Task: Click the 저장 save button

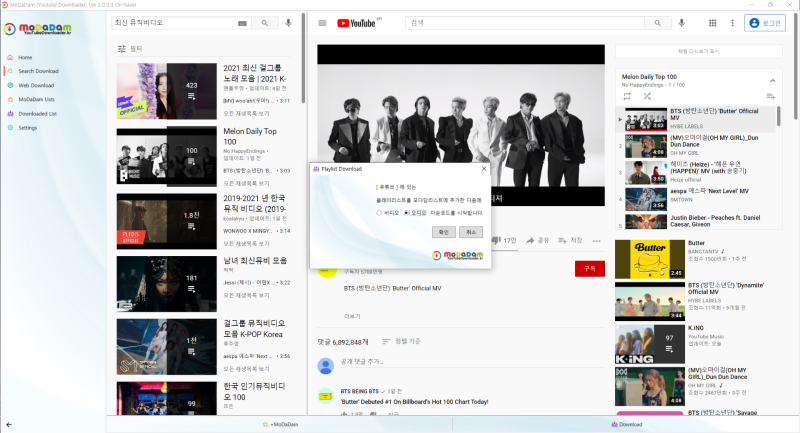Action: (x=570, y=240)
